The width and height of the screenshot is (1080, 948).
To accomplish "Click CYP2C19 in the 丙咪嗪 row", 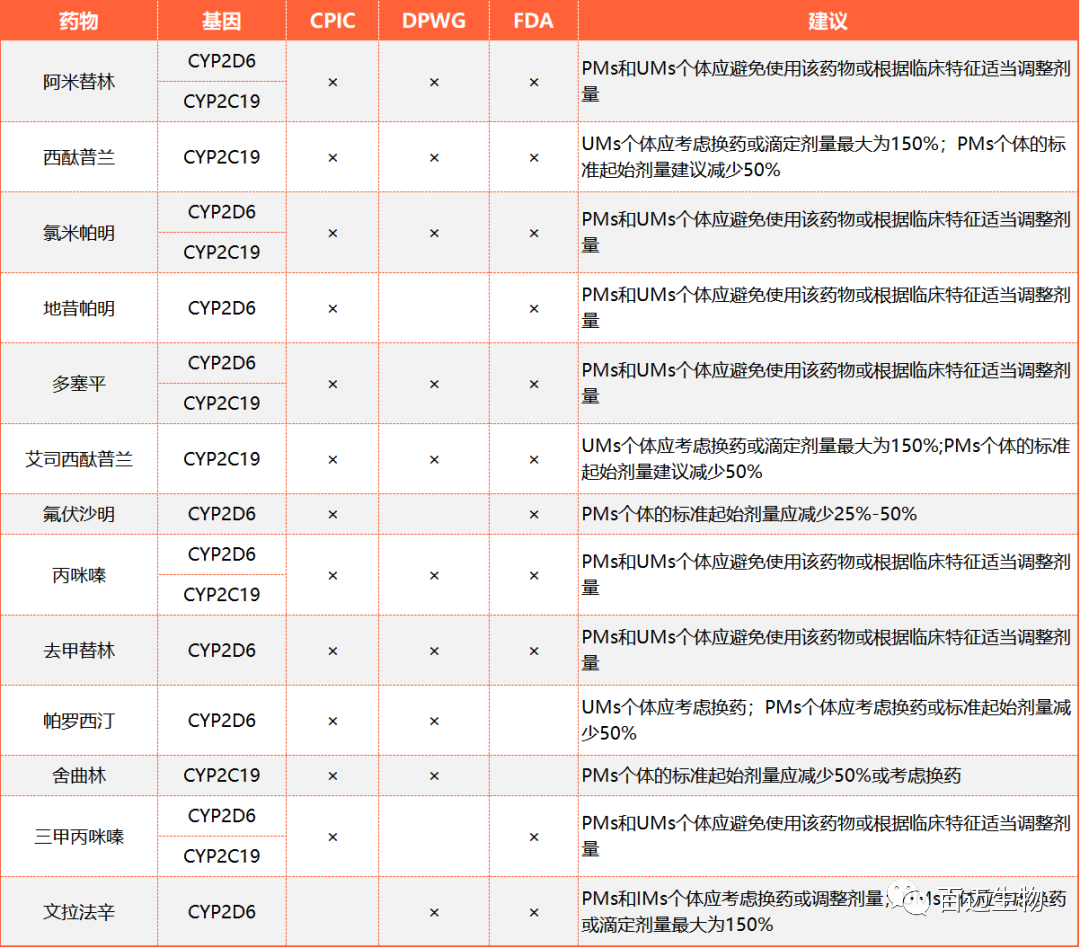I will (222, 595).
